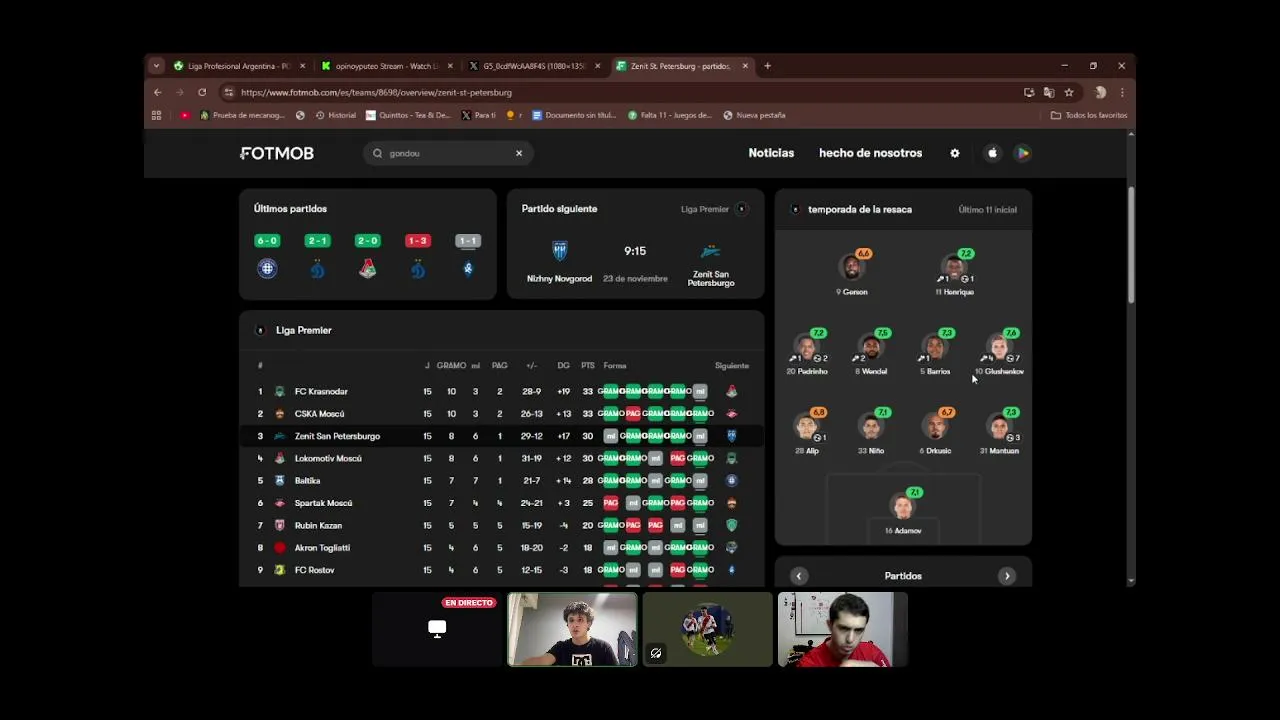Screen dimensions: 1280x720
Task: Click the PTS column header
Action: [588, 365]
